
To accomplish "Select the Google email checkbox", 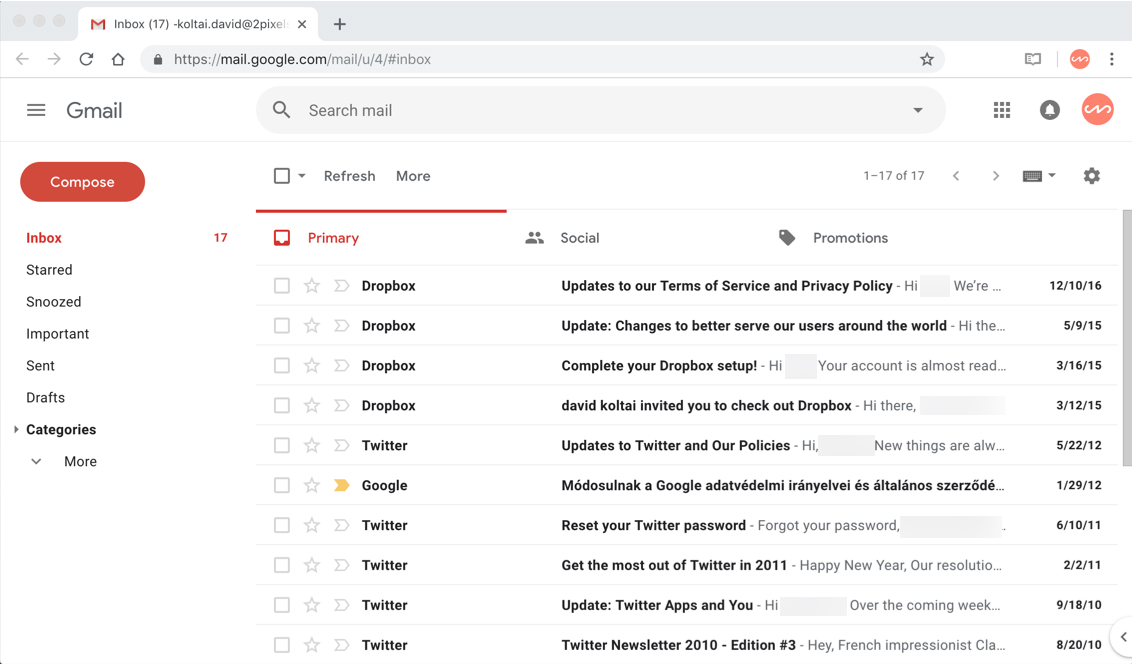I will (282, 486).
